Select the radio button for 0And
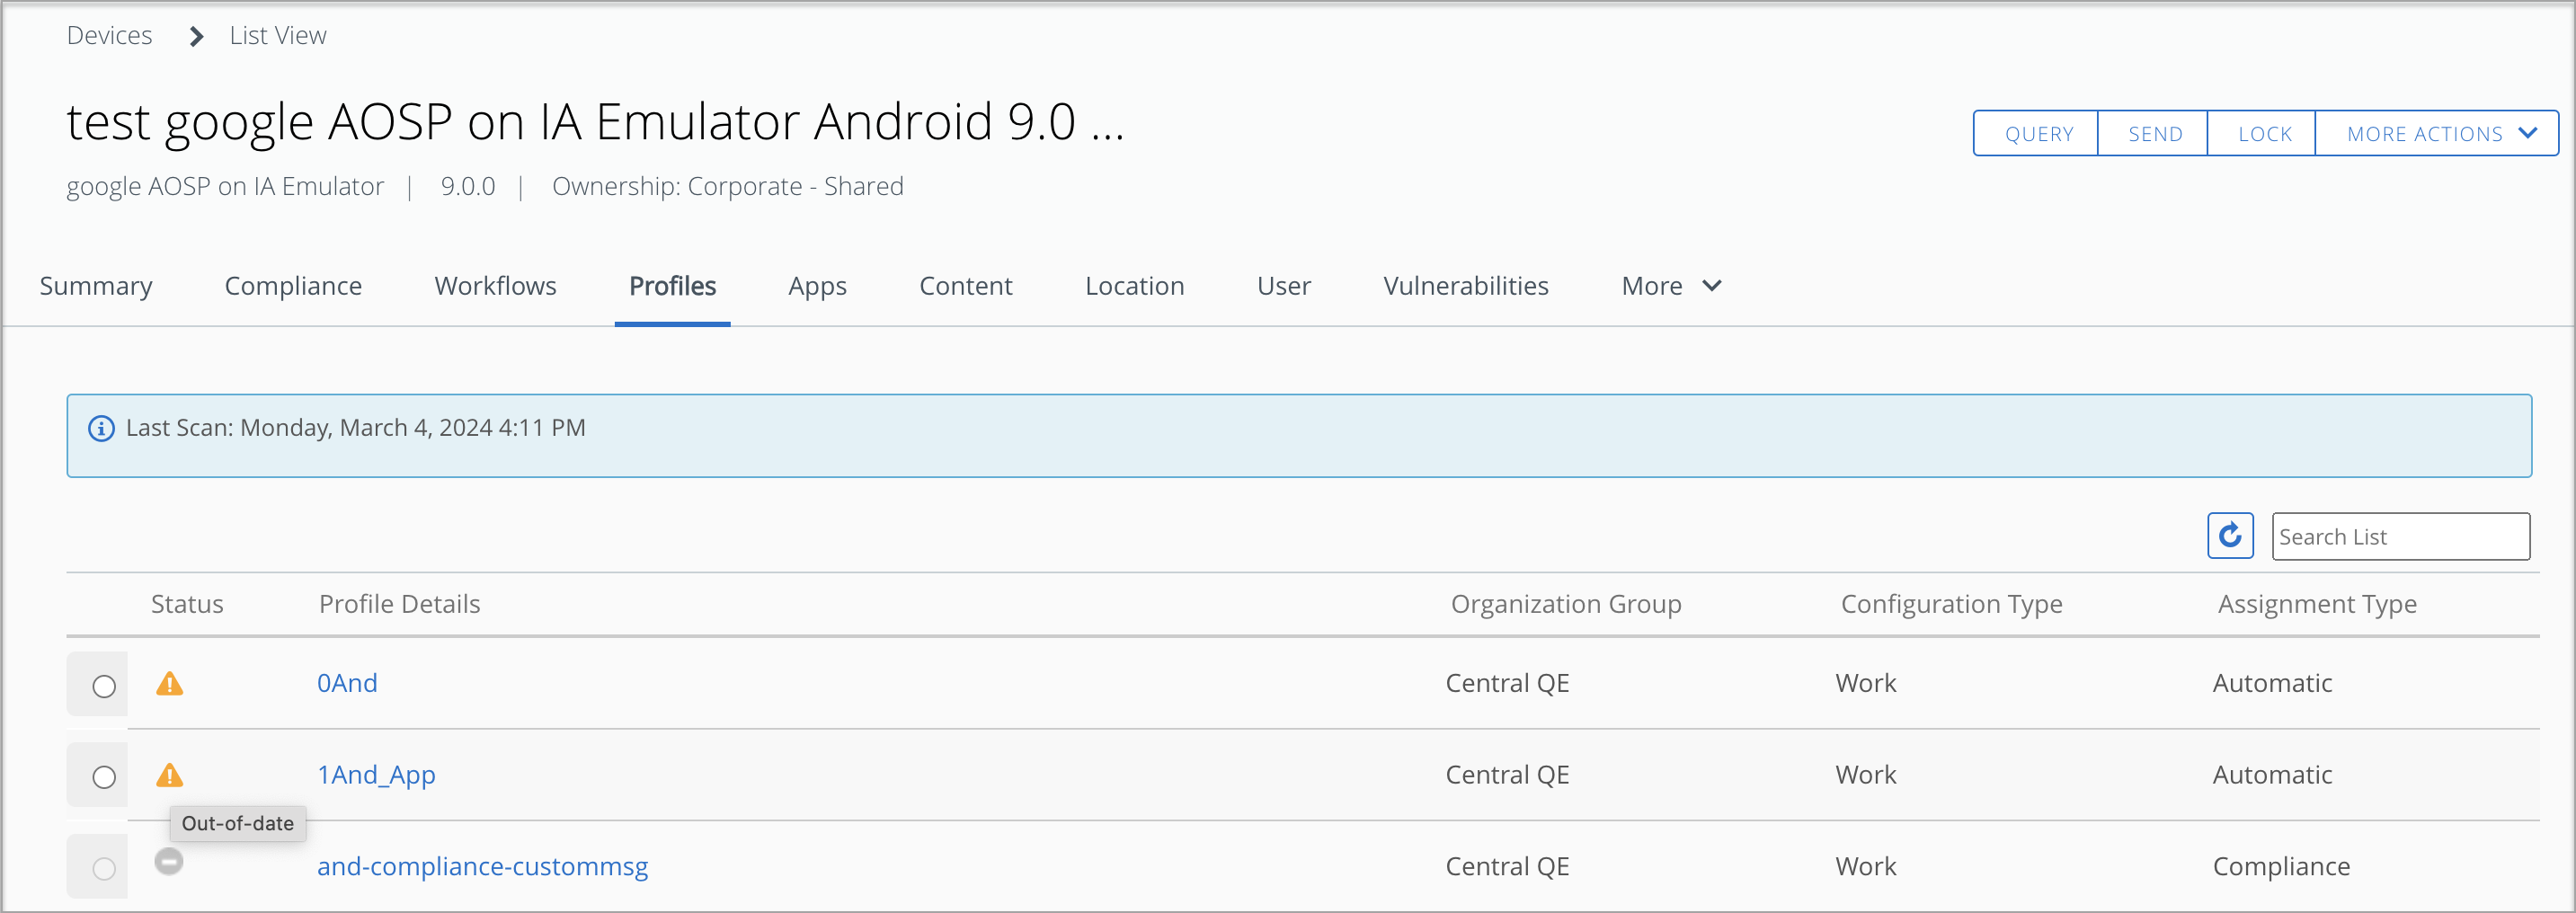2576x913 pixels. coord(104,686)
